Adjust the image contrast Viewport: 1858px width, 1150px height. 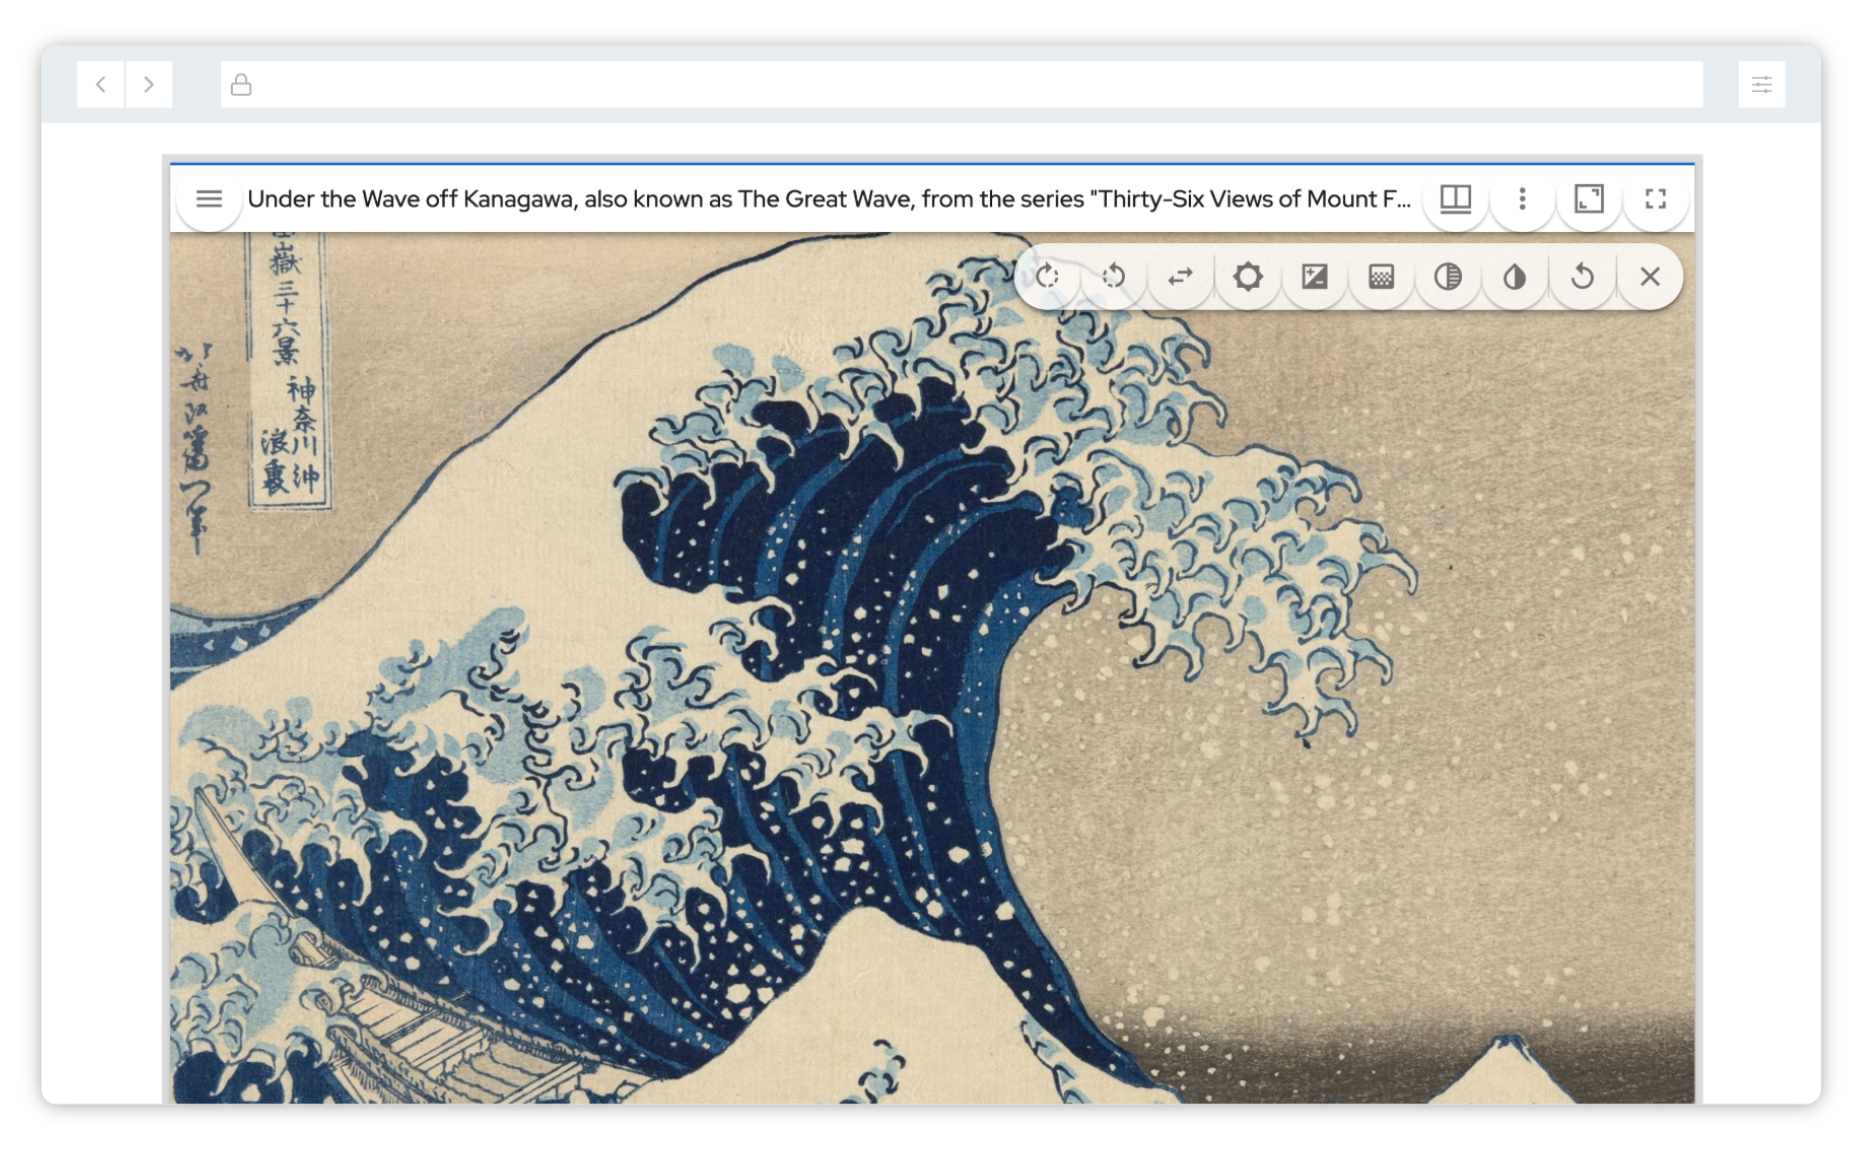coord(1447,277)
